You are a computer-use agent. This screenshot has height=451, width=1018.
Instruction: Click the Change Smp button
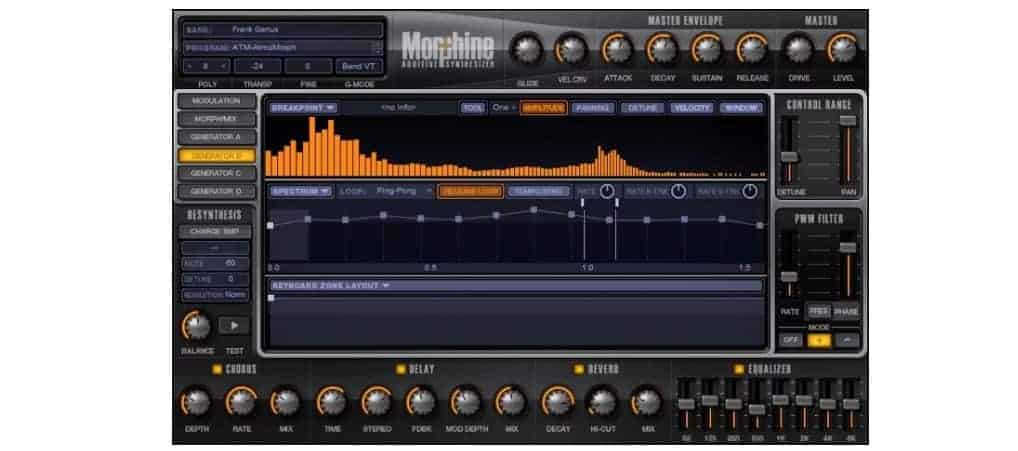tap(215, 232)
